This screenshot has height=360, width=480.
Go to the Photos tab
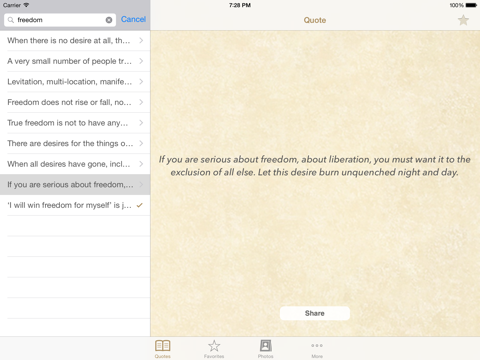pyautogui.click(x=266, y=349)
